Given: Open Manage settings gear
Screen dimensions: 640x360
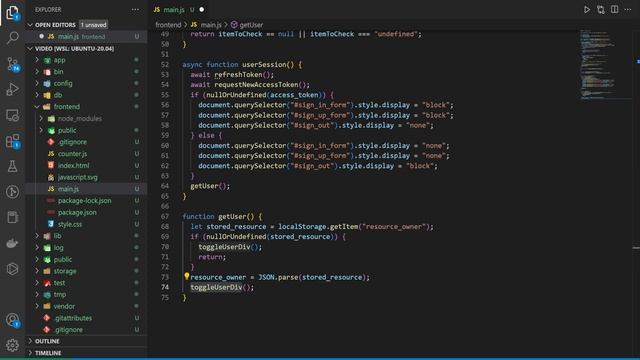Looking at the screenshot, I should 13,345.
